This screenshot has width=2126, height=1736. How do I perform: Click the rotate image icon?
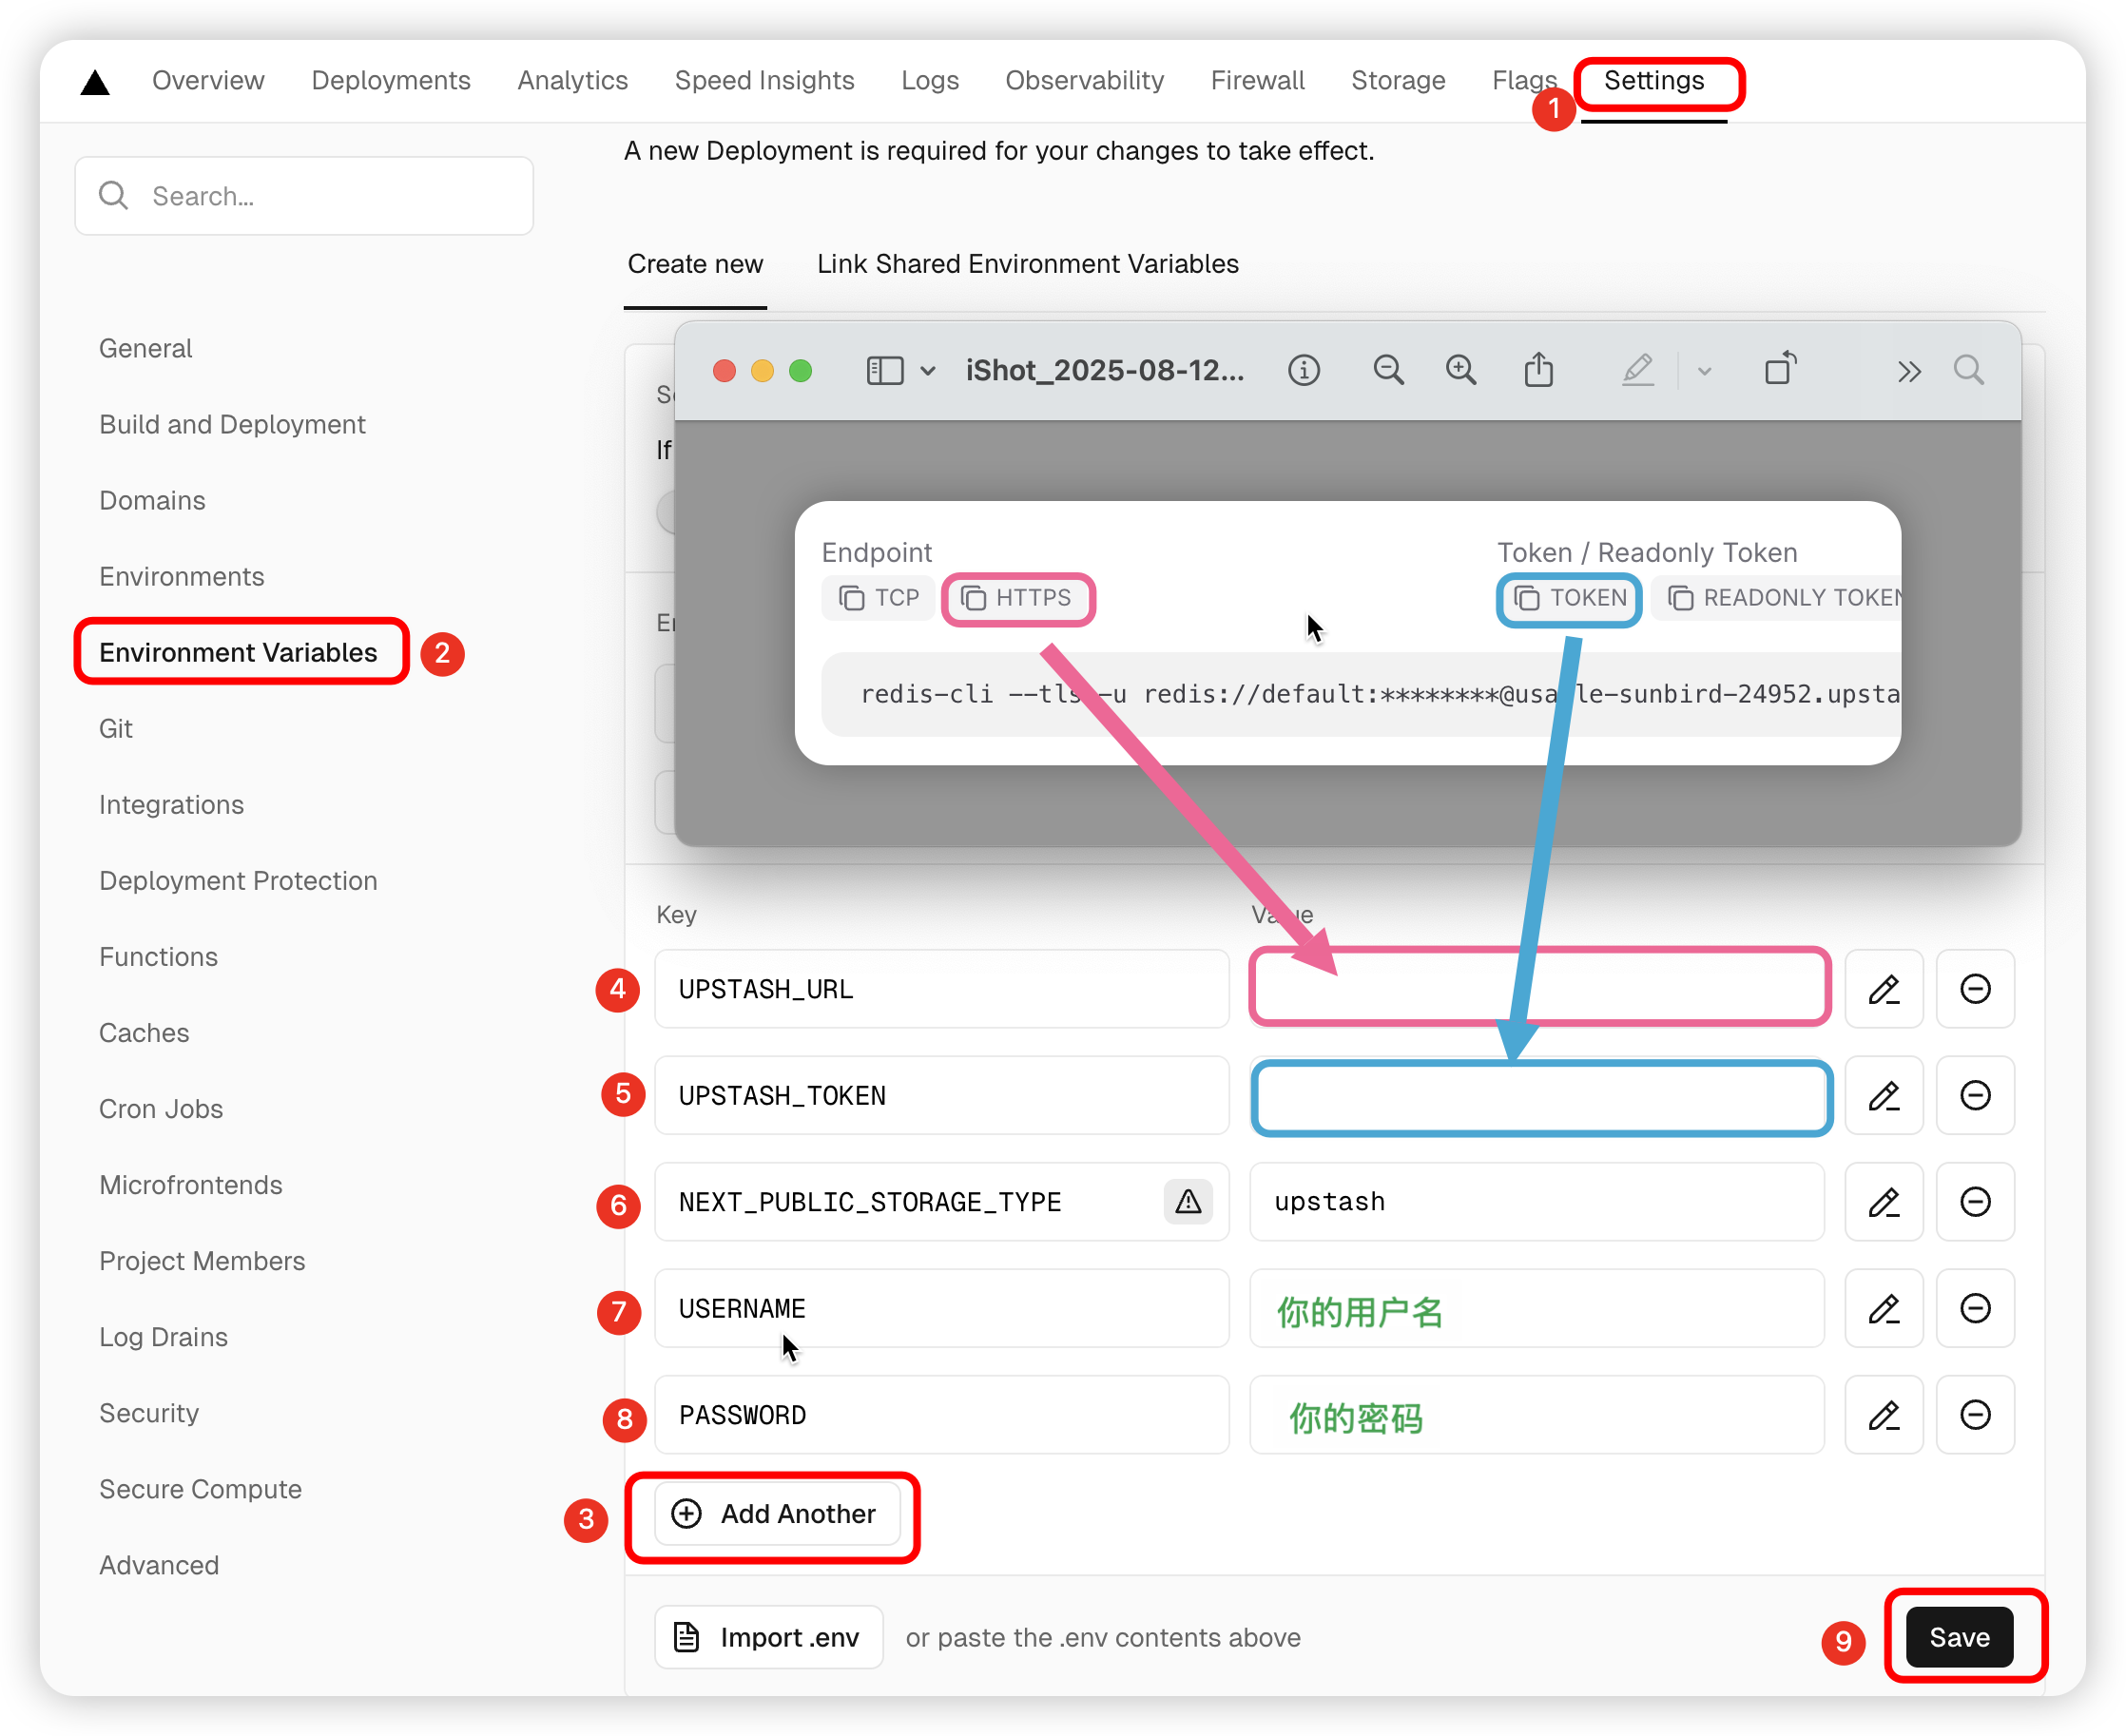1780,369
